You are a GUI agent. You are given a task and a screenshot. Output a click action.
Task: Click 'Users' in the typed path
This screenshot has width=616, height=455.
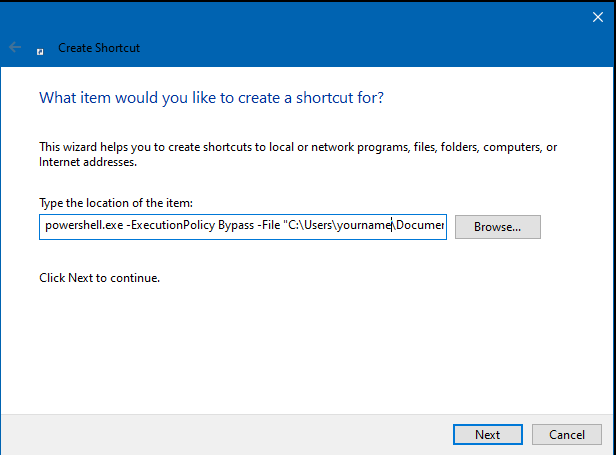pyautogui.click(x=319, y=225)
